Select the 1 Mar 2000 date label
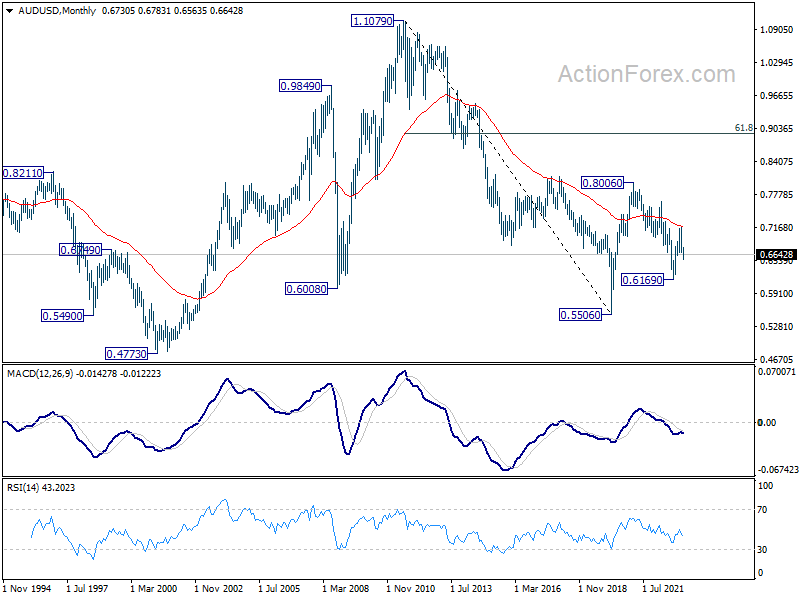The image size is (800, 600). pos(154,589)
